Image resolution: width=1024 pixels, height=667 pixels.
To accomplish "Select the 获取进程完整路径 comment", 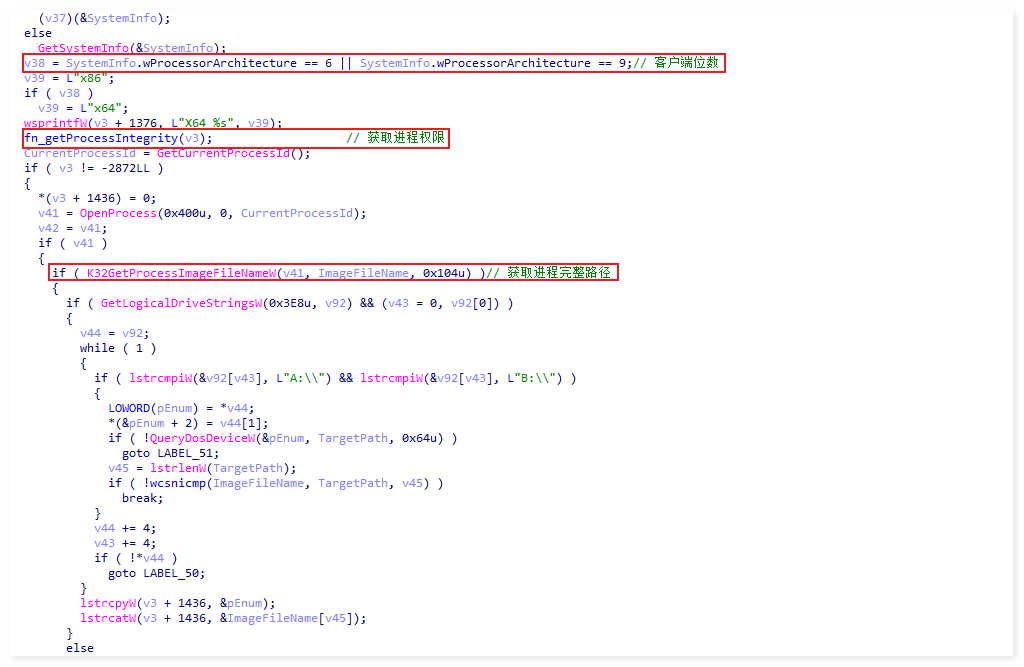I will (x=558, y=273).
